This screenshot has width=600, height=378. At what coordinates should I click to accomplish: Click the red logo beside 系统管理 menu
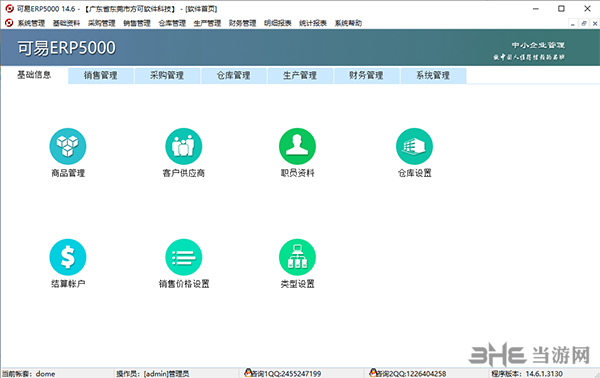[x=9, y=23]
